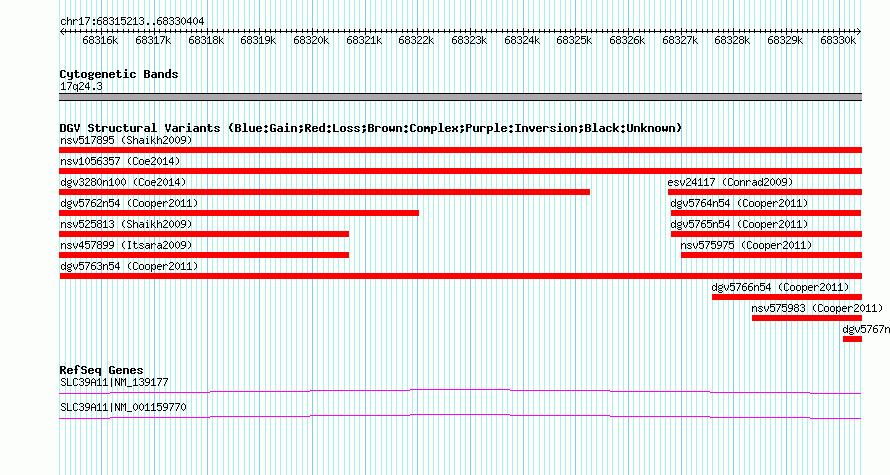The height and width of the screenshot is (475, 890).
Task: Click the short dgv5767n red bar
Action: (x=853, y=339)
